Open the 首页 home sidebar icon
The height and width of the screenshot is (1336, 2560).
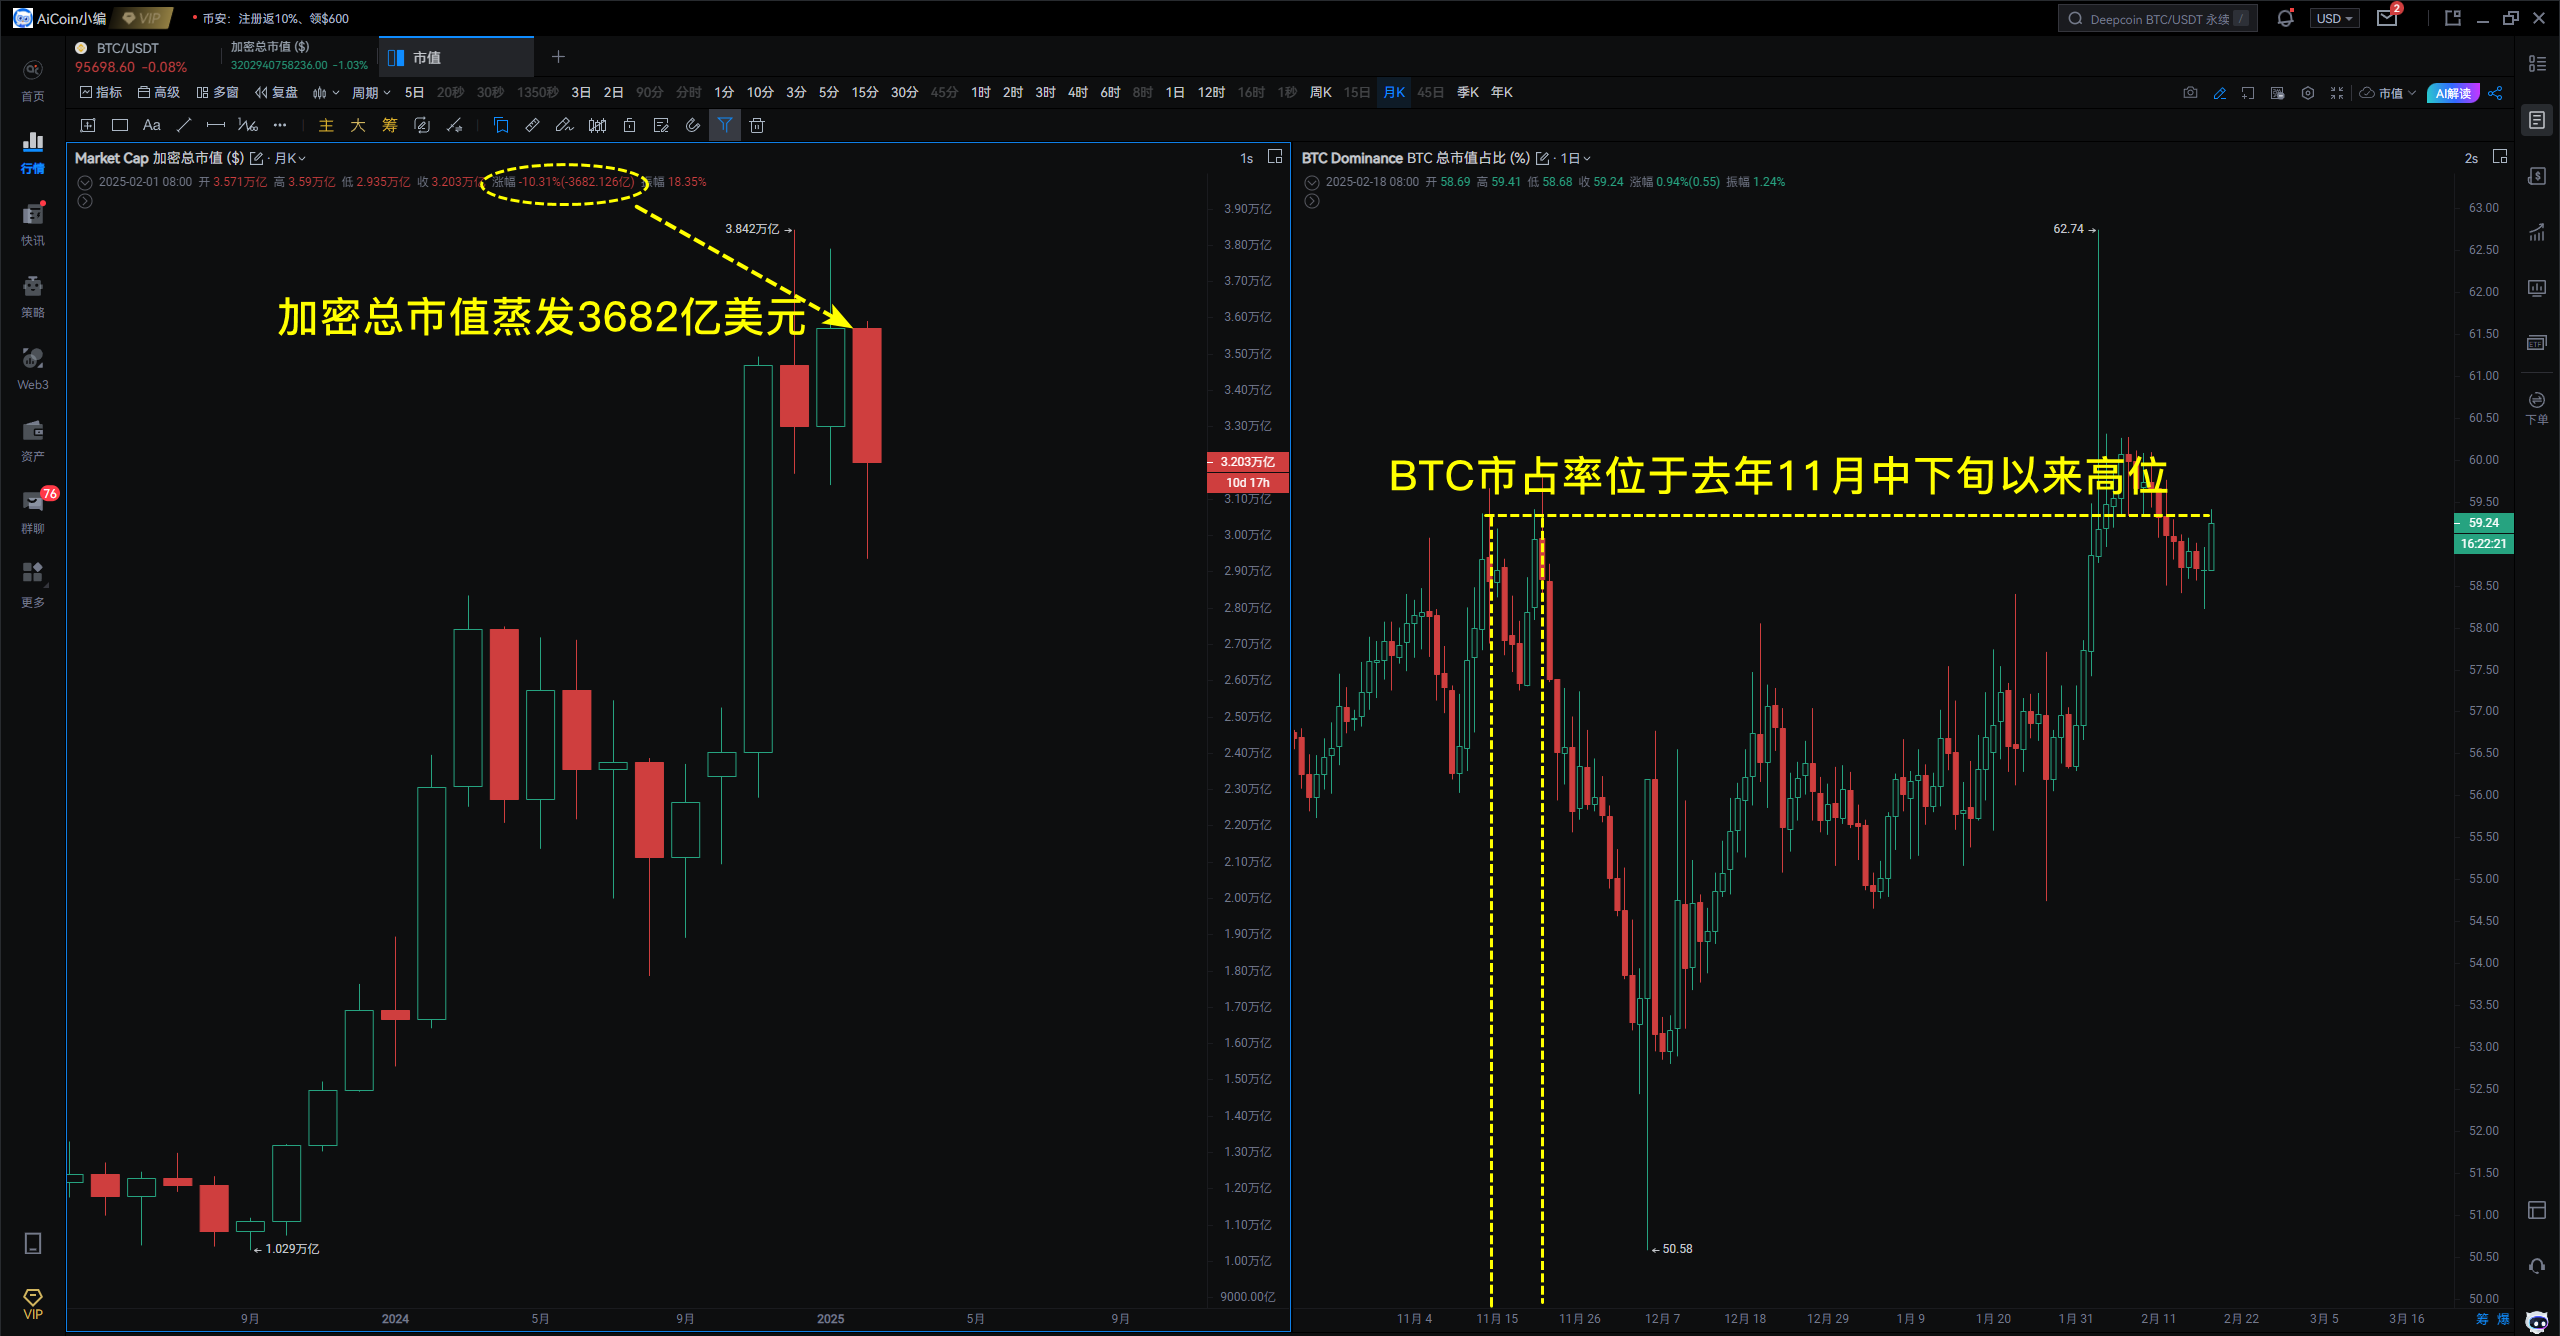[x=33, y=80]
